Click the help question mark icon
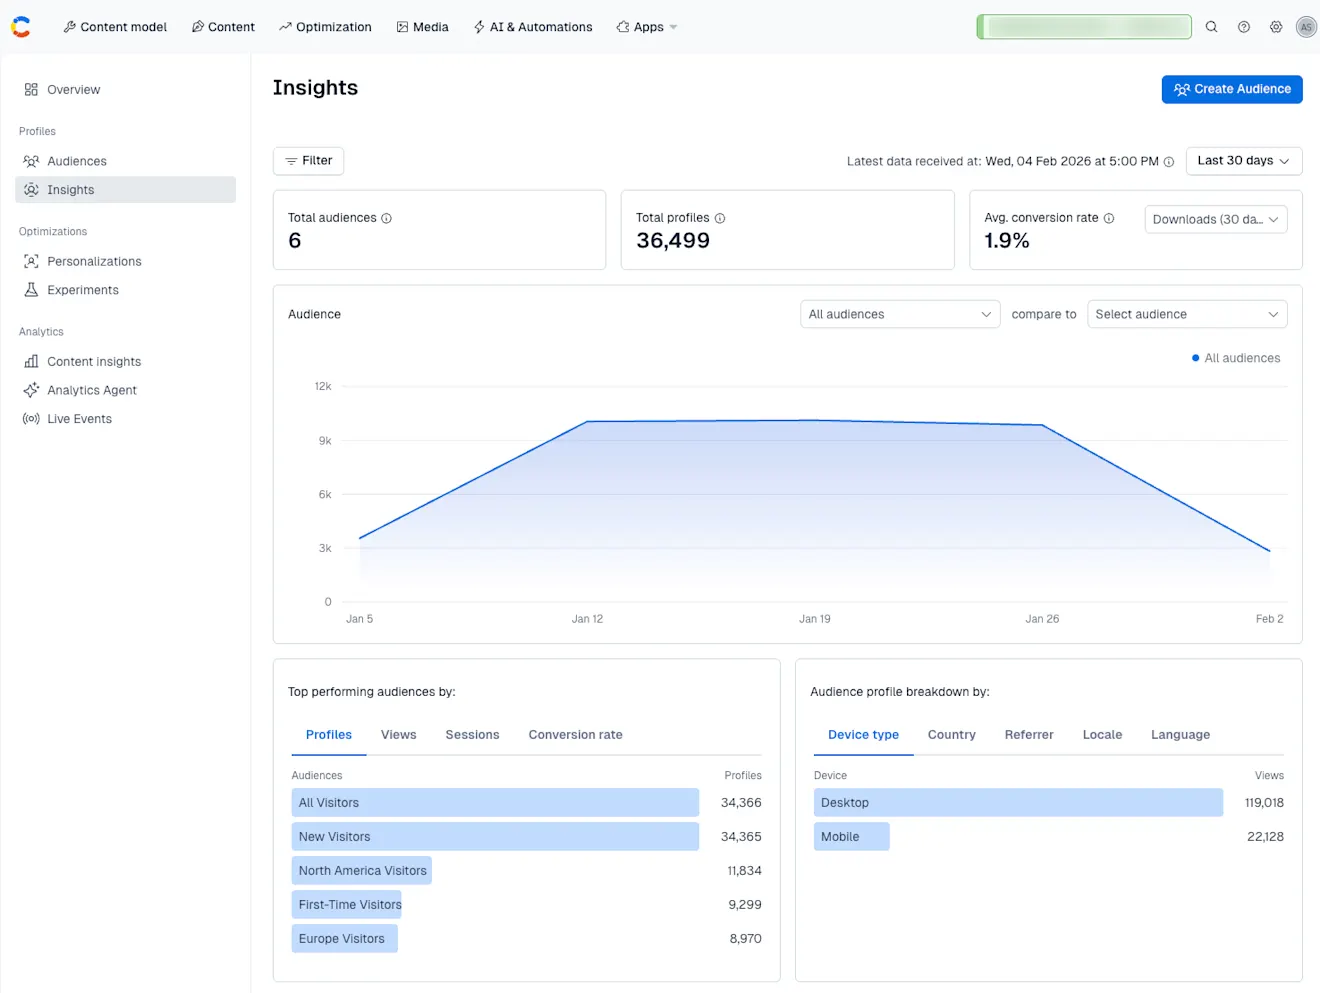The image size is (1320, 993). 1243,27
